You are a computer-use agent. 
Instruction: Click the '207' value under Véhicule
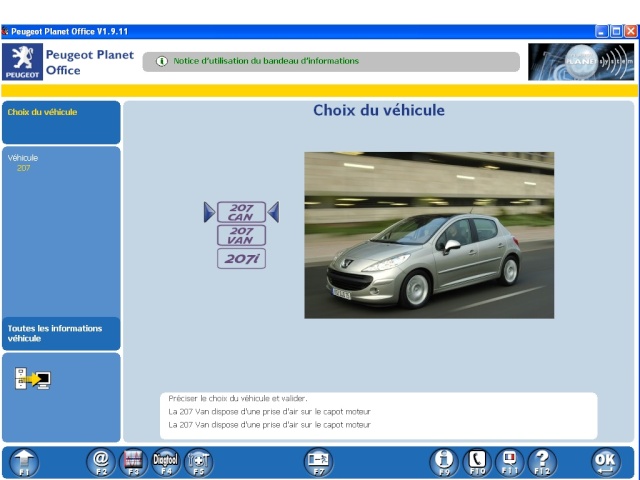(23, 168)
